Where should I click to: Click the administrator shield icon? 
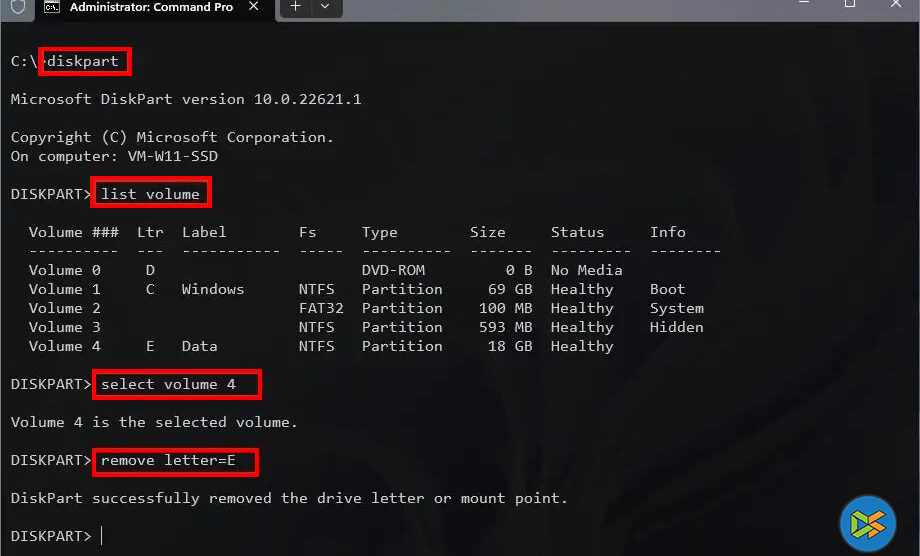tap(17, 6)
